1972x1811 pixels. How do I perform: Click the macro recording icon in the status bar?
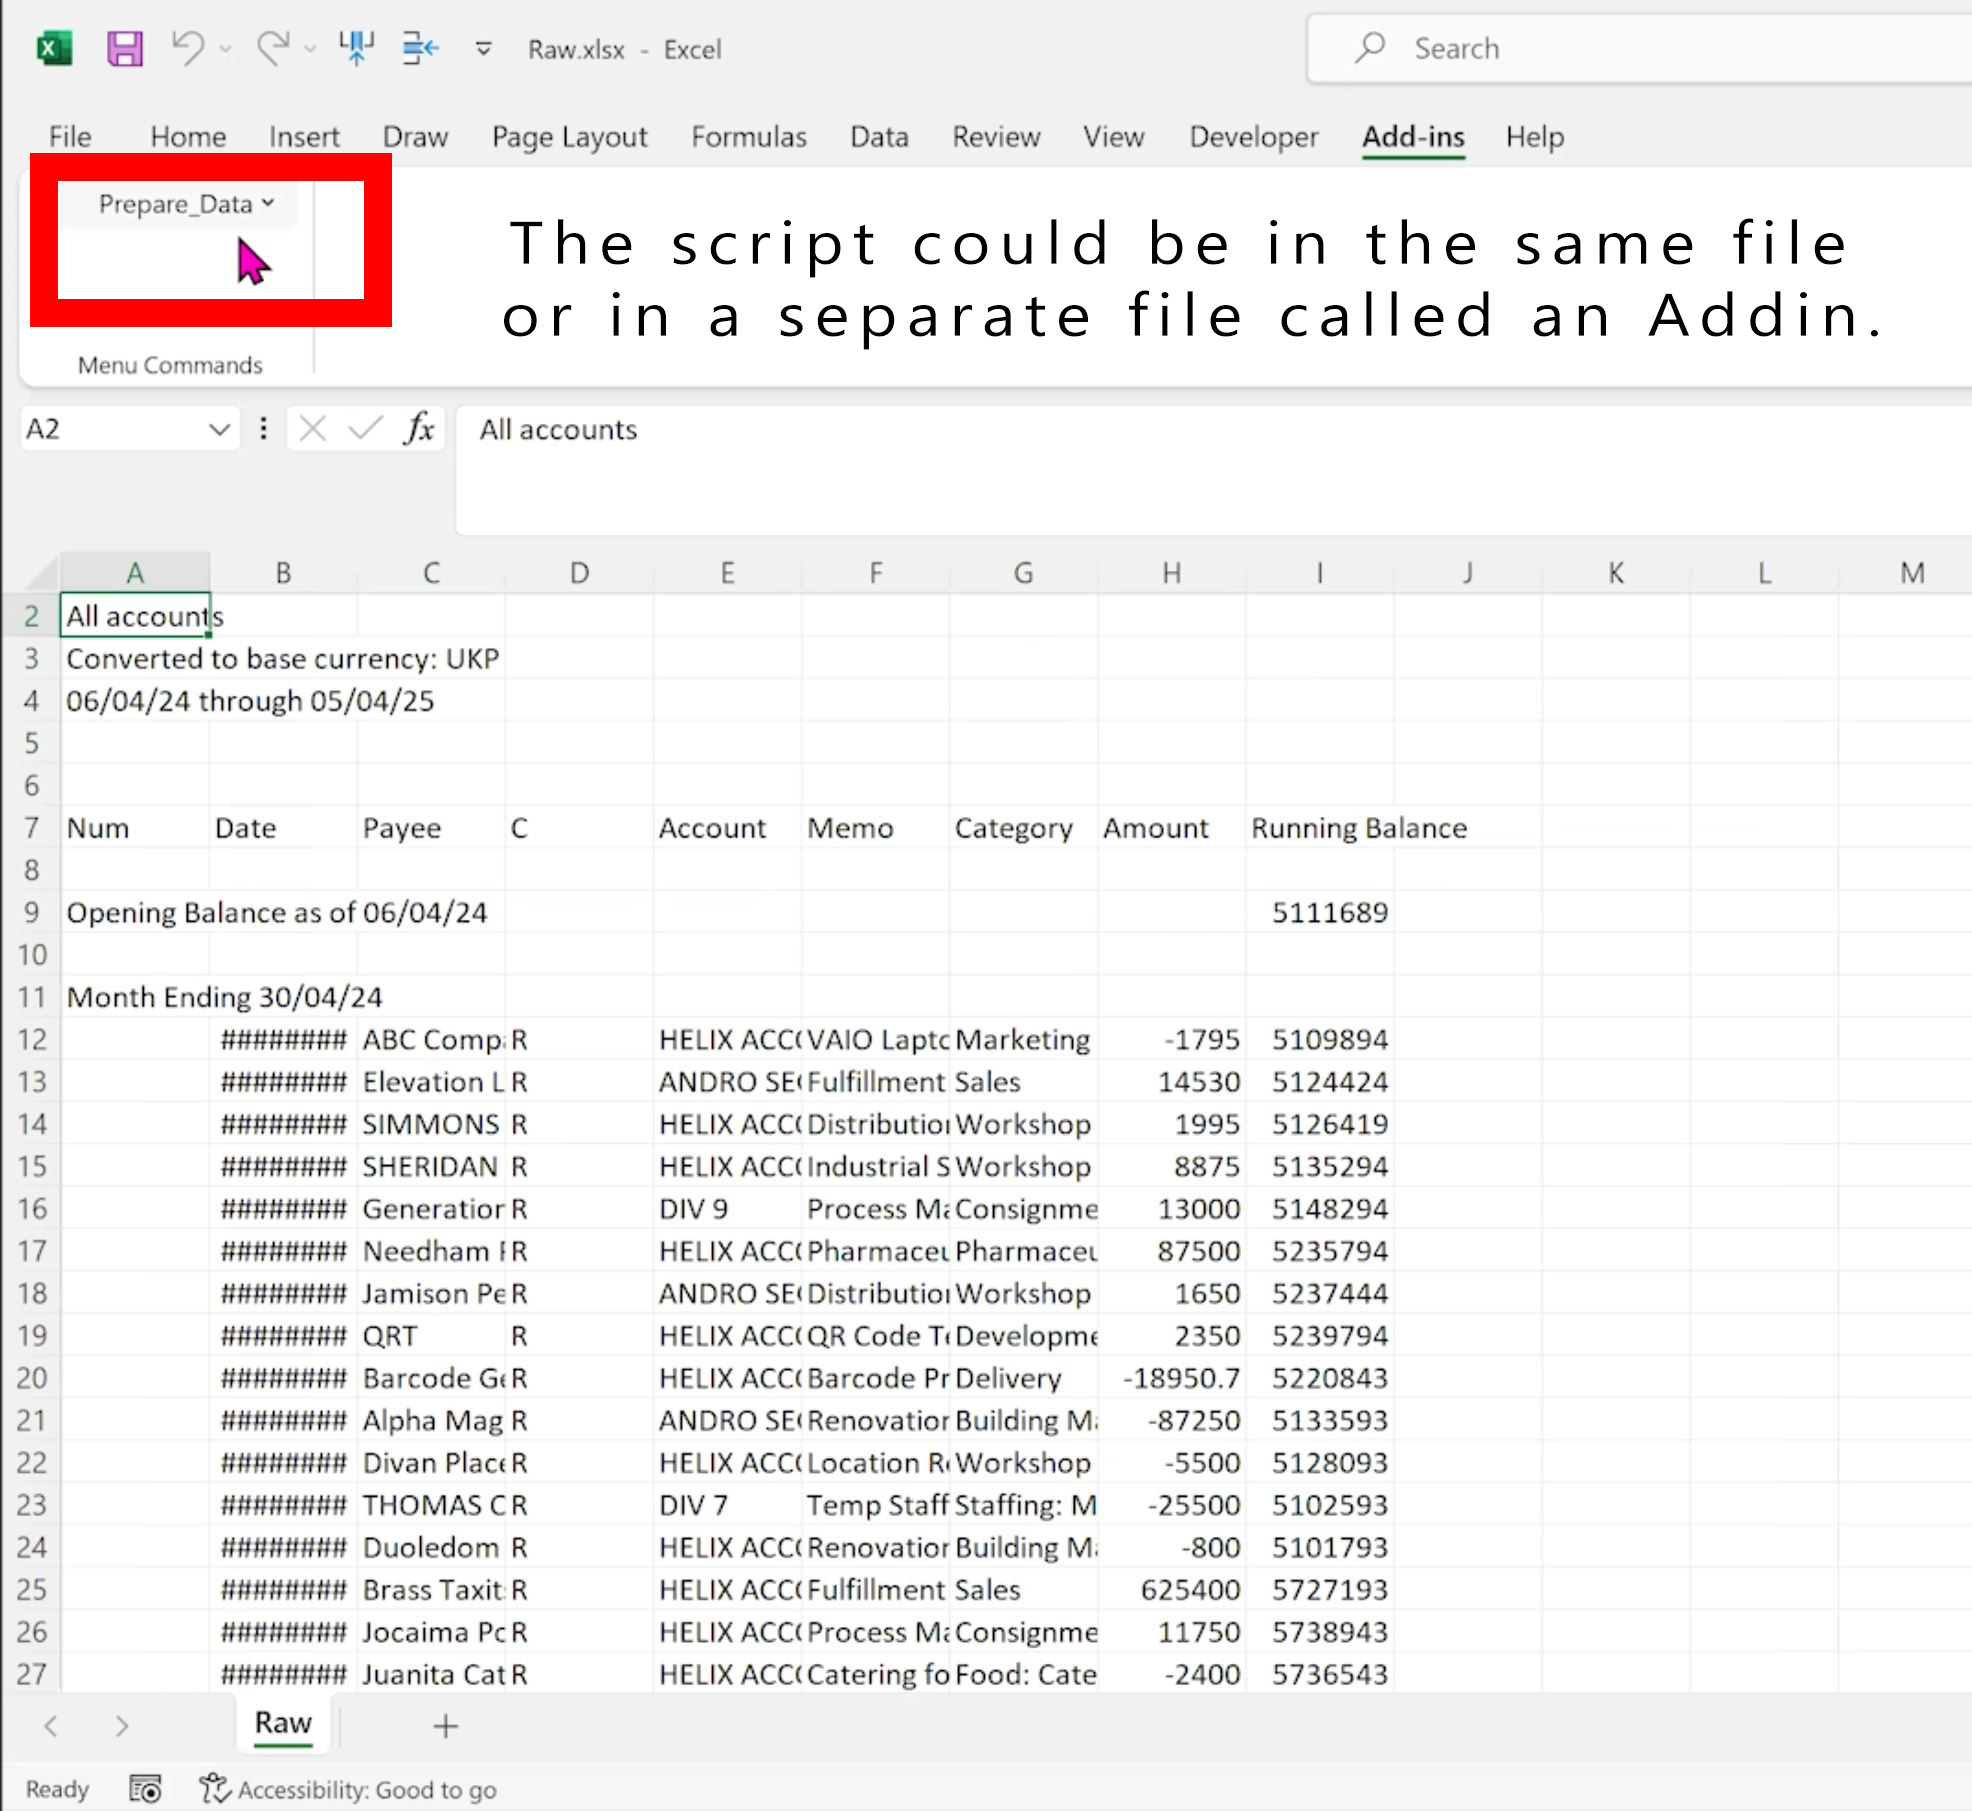click(146, 1789)
